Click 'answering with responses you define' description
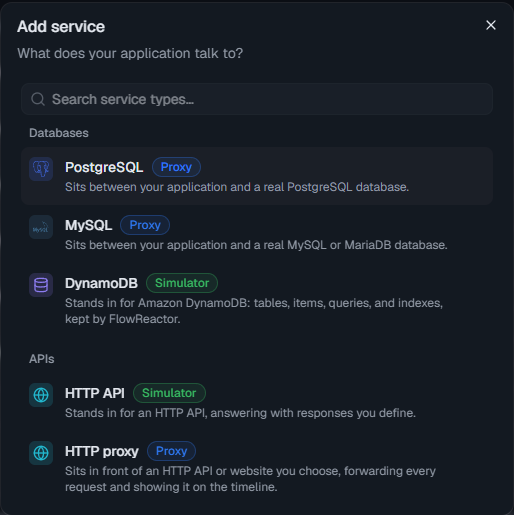The height and width of the screenshot is (515, 514). tap(241, 413)
